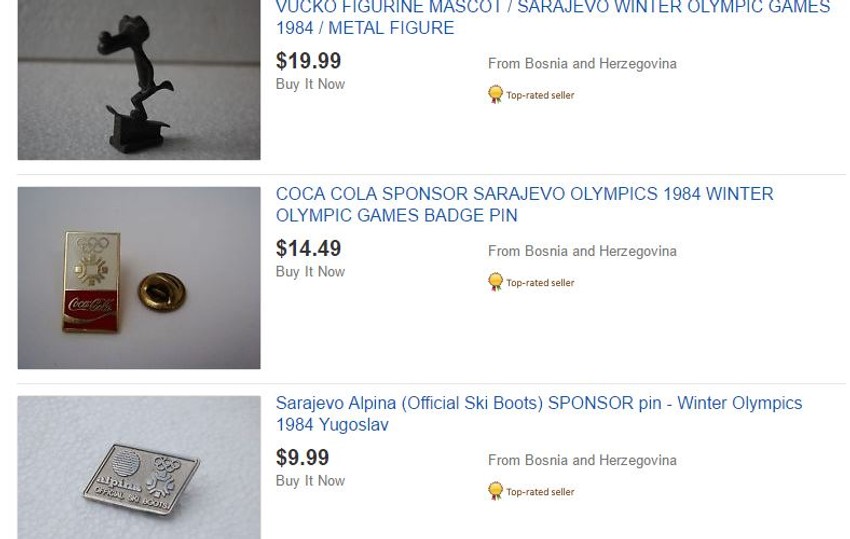The image size is (850, 539).
Task: Click the $14.49 price label
Action: tap(308, 248)
